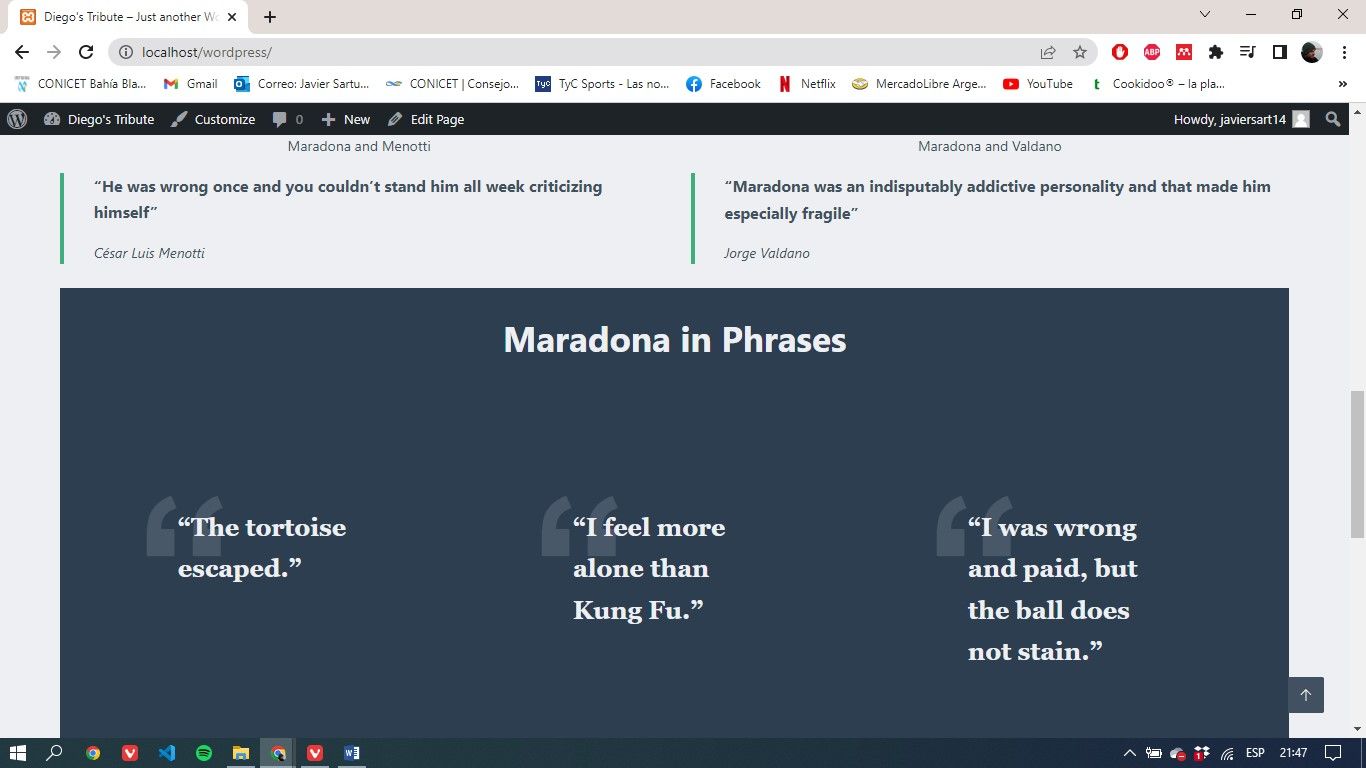
Task: Close the Diego's Tribute tab
Action: (232, 17)
